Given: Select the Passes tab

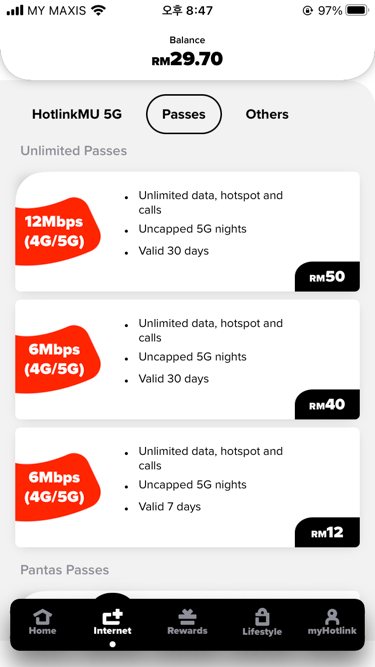Looking at the screenshot, I should (184, 114).
